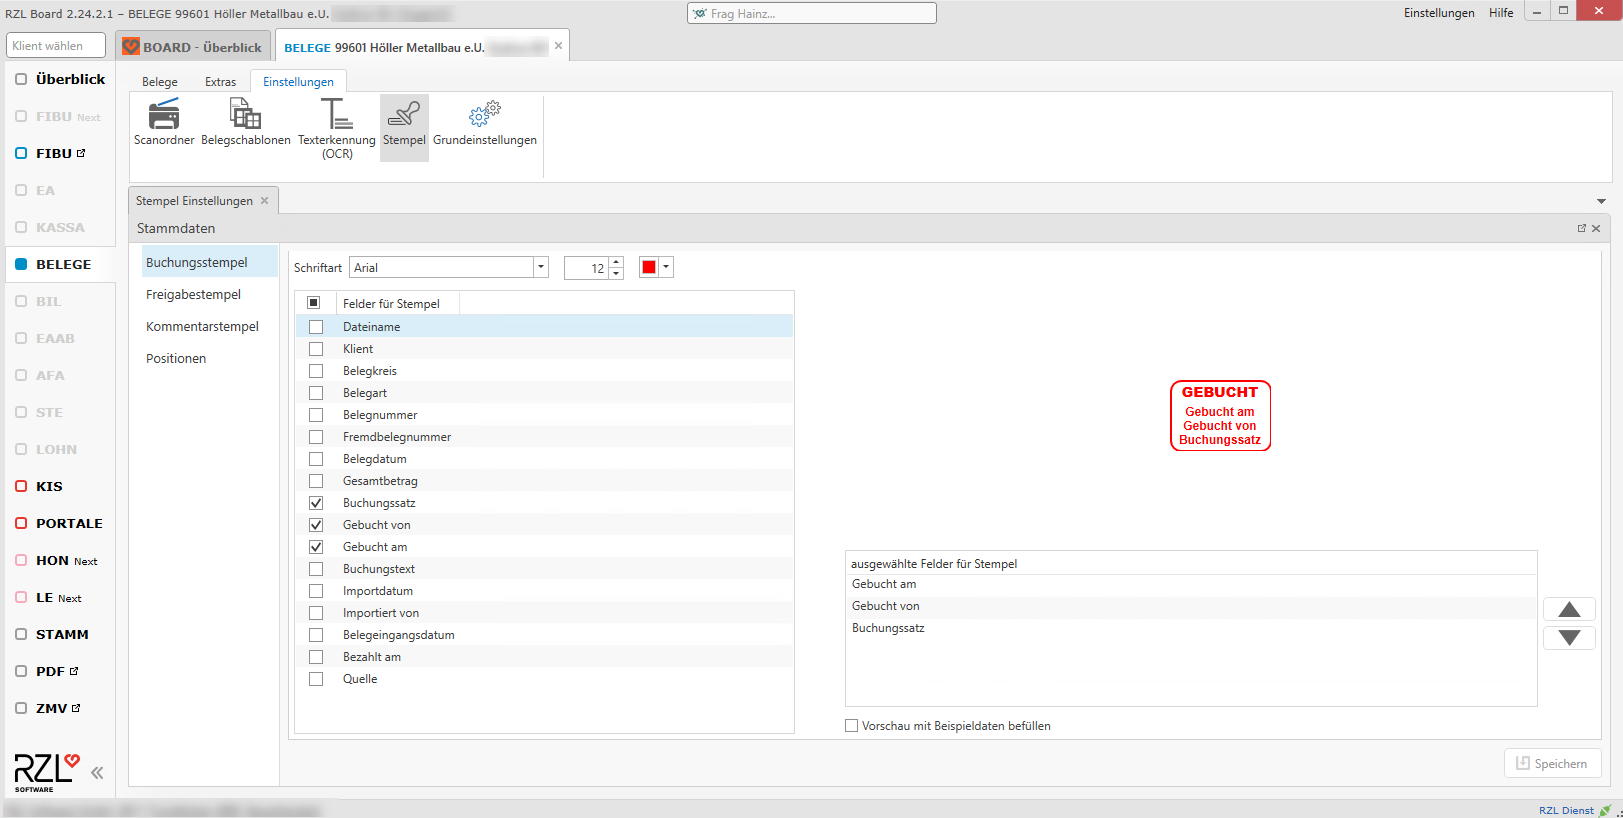Move selected field down with arrow
The image size is (1623, 818).
[x=1569, y=638]
